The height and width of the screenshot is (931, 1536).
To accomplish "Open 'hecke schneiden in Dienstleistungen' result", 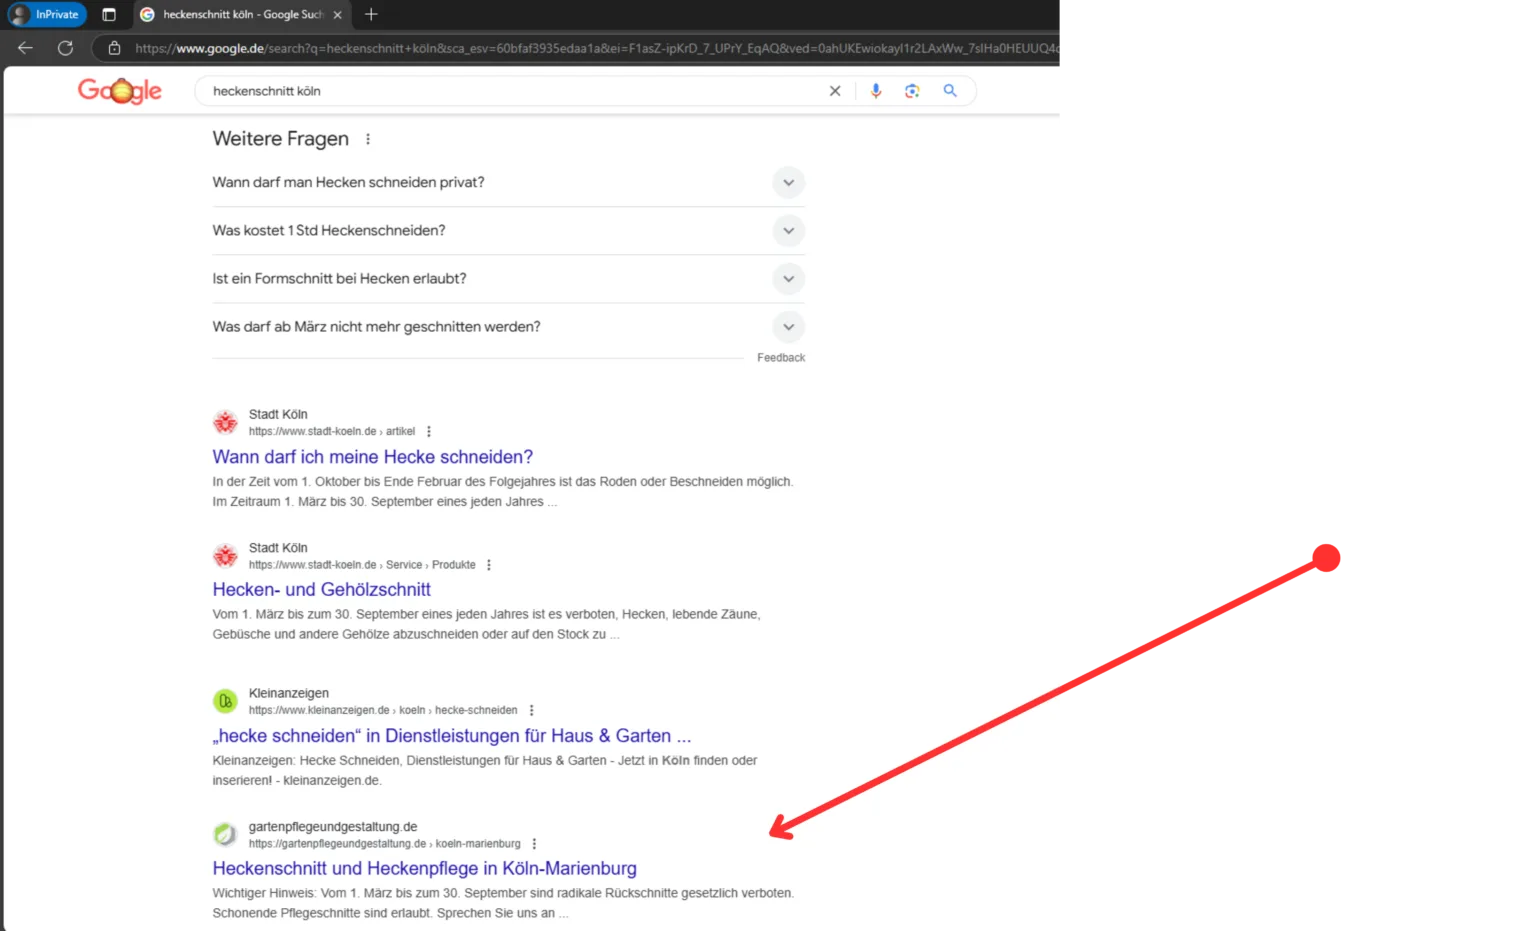I will pos(451,736).
